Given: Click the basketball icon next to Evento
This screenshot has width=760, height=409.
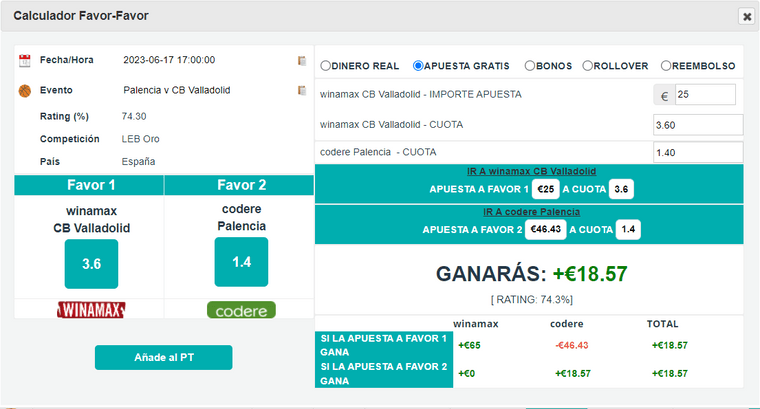Looking at the screenshot, I should (25, 91).
